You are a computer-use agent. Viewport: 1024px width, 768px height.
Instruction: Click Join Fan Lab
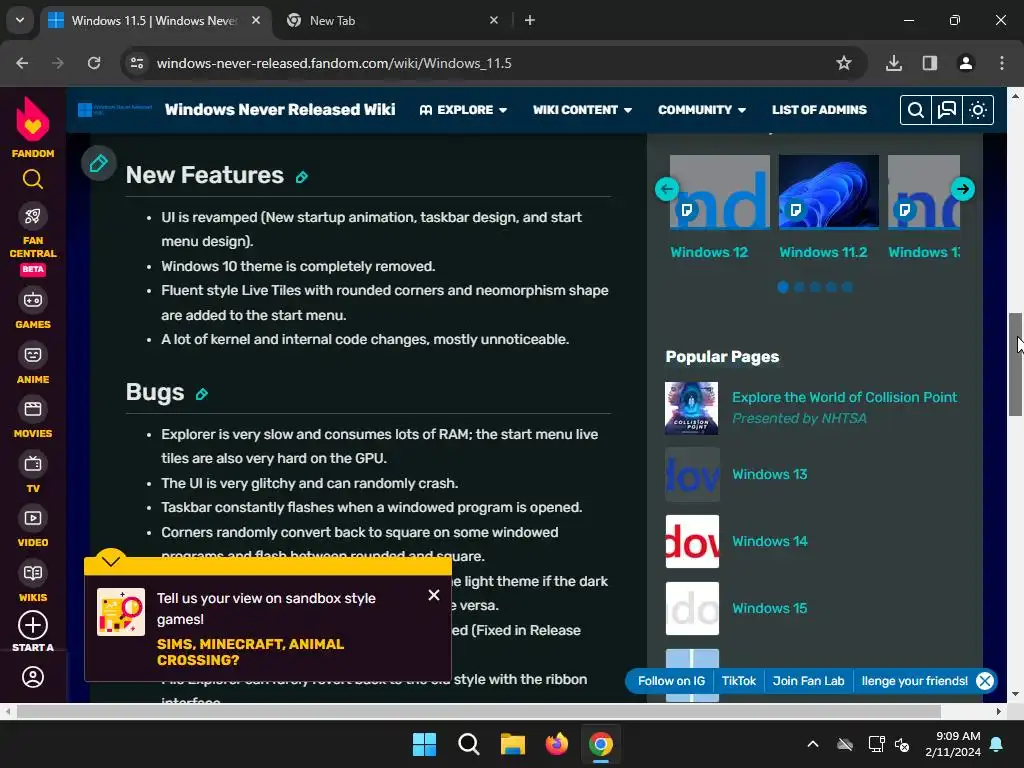point(808,681)
